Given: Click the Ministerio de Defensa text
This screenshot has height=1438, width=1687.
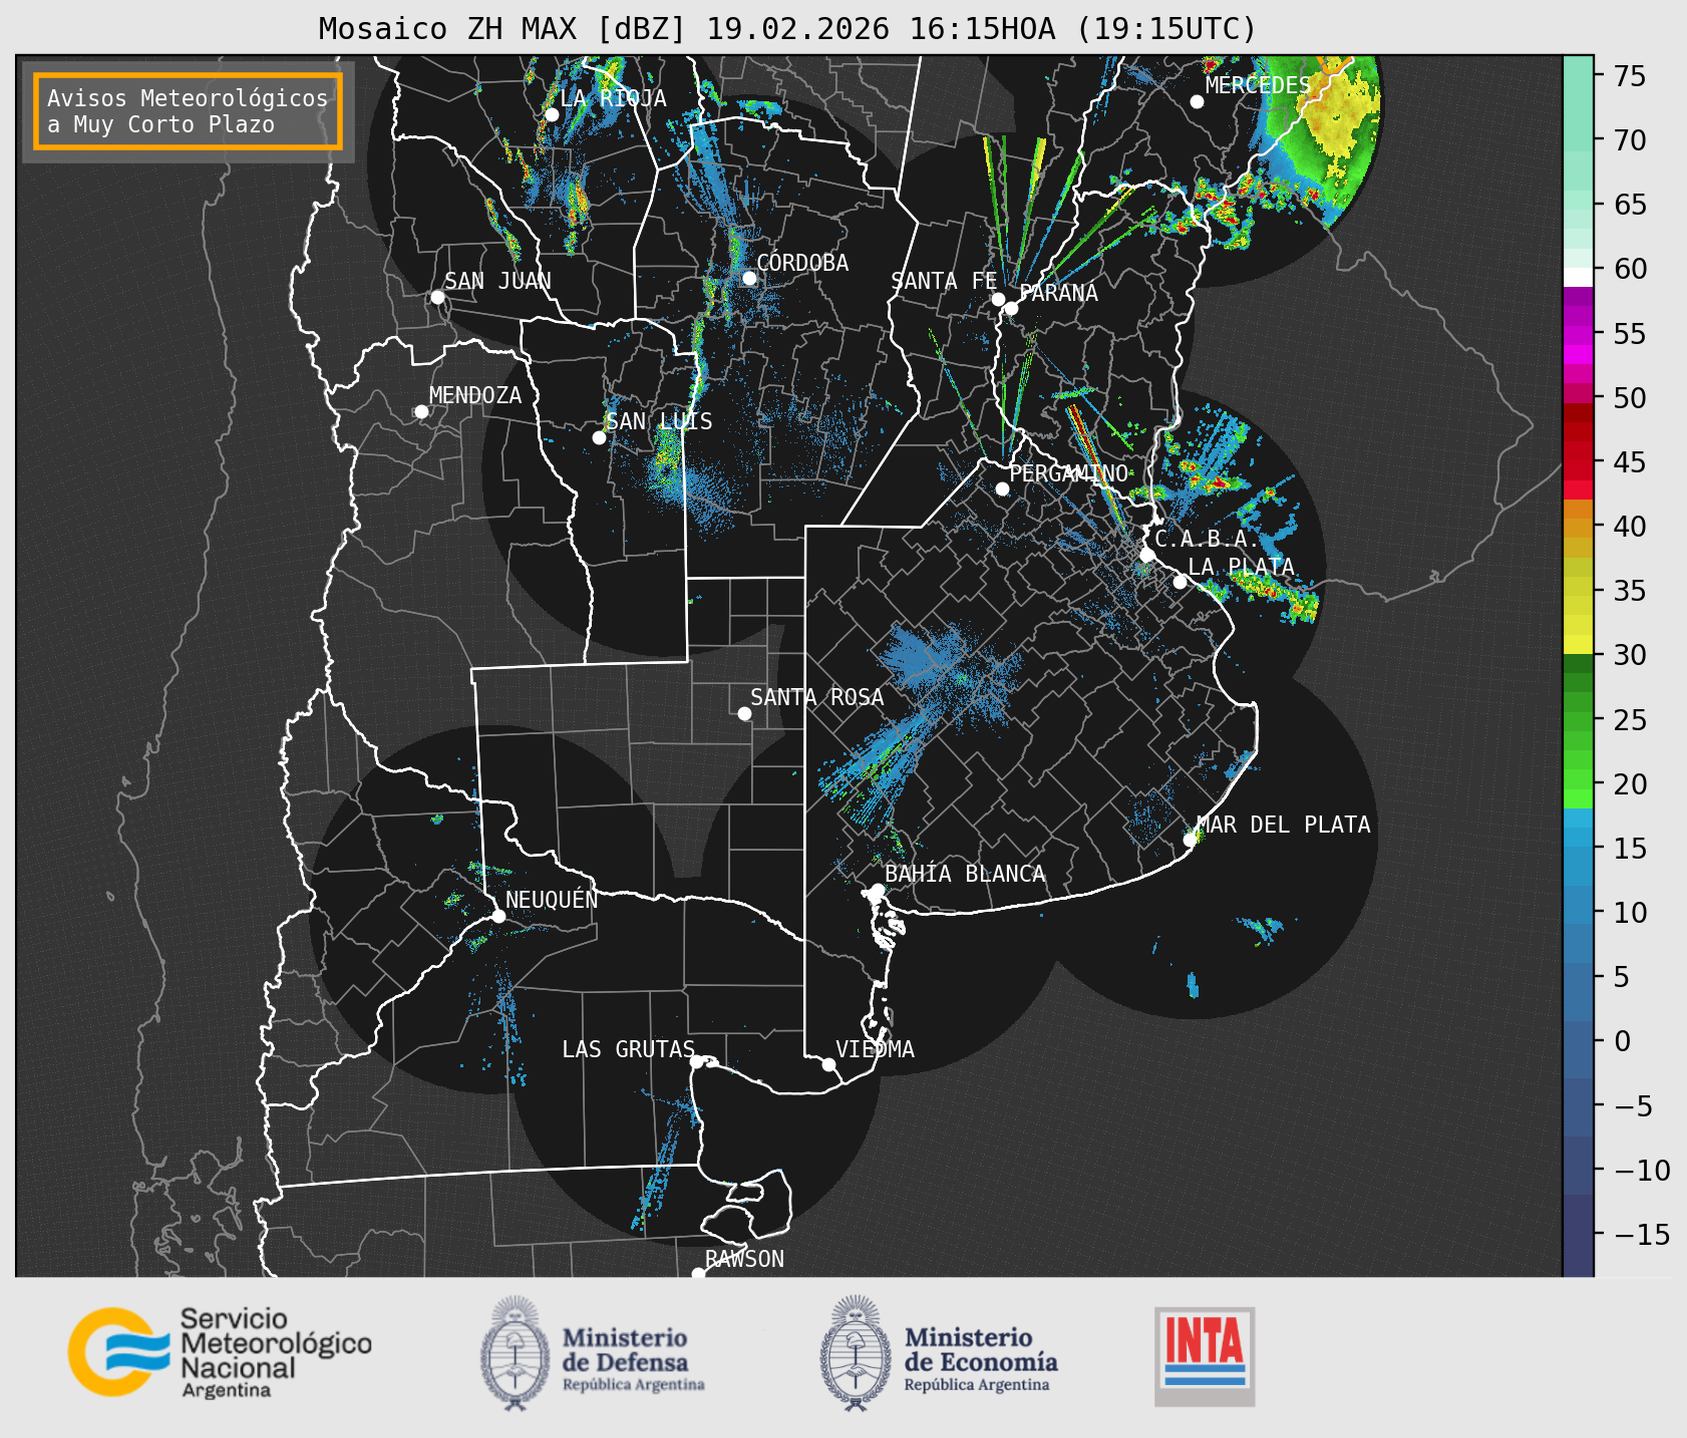Looking at the screenshot, I should (633, 1358).
